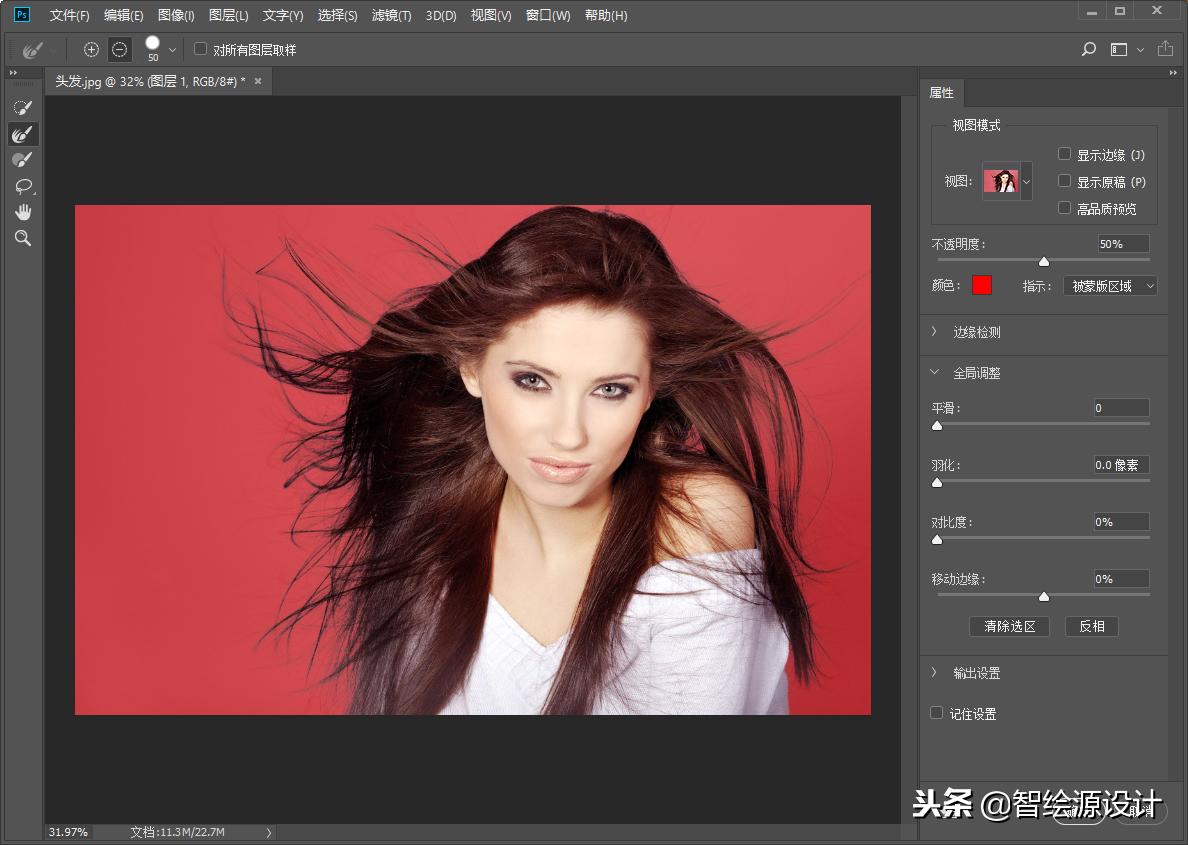Check the 记住设置 checkbox
This screenshot has height=845, width=1188.
(x=937, y=713)
